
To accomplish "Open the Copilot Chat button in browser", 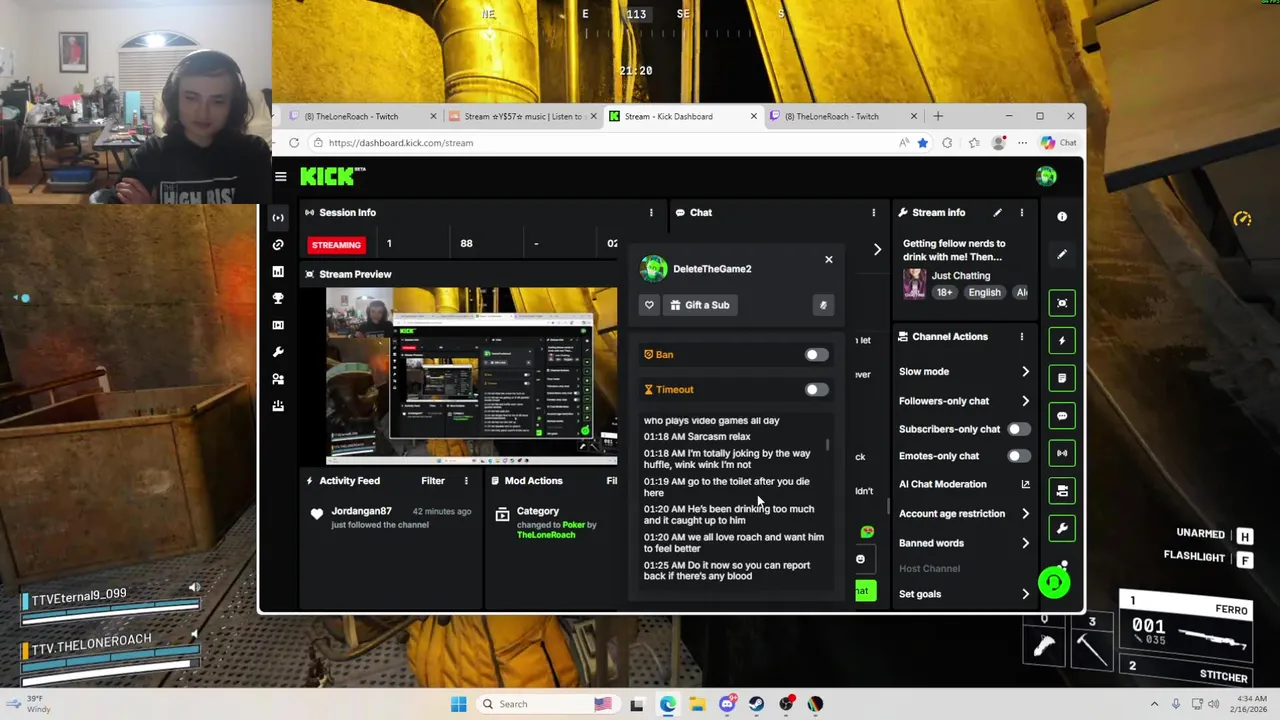I will [1058, 143].
